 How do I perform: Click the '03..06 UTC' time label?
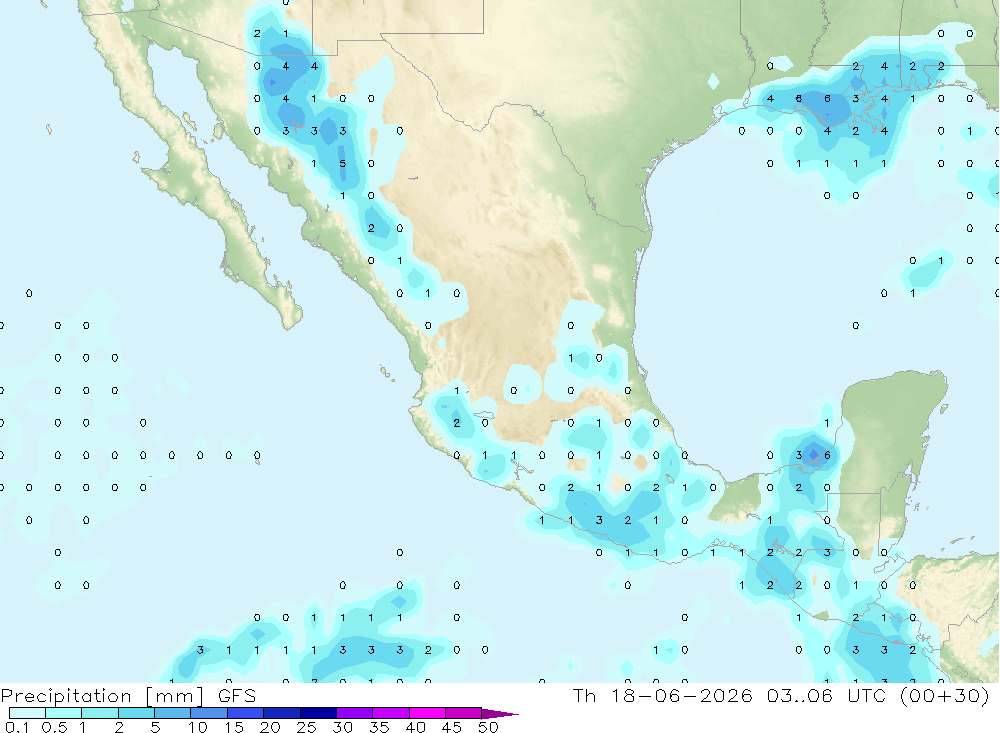click(x=828, y=695)
